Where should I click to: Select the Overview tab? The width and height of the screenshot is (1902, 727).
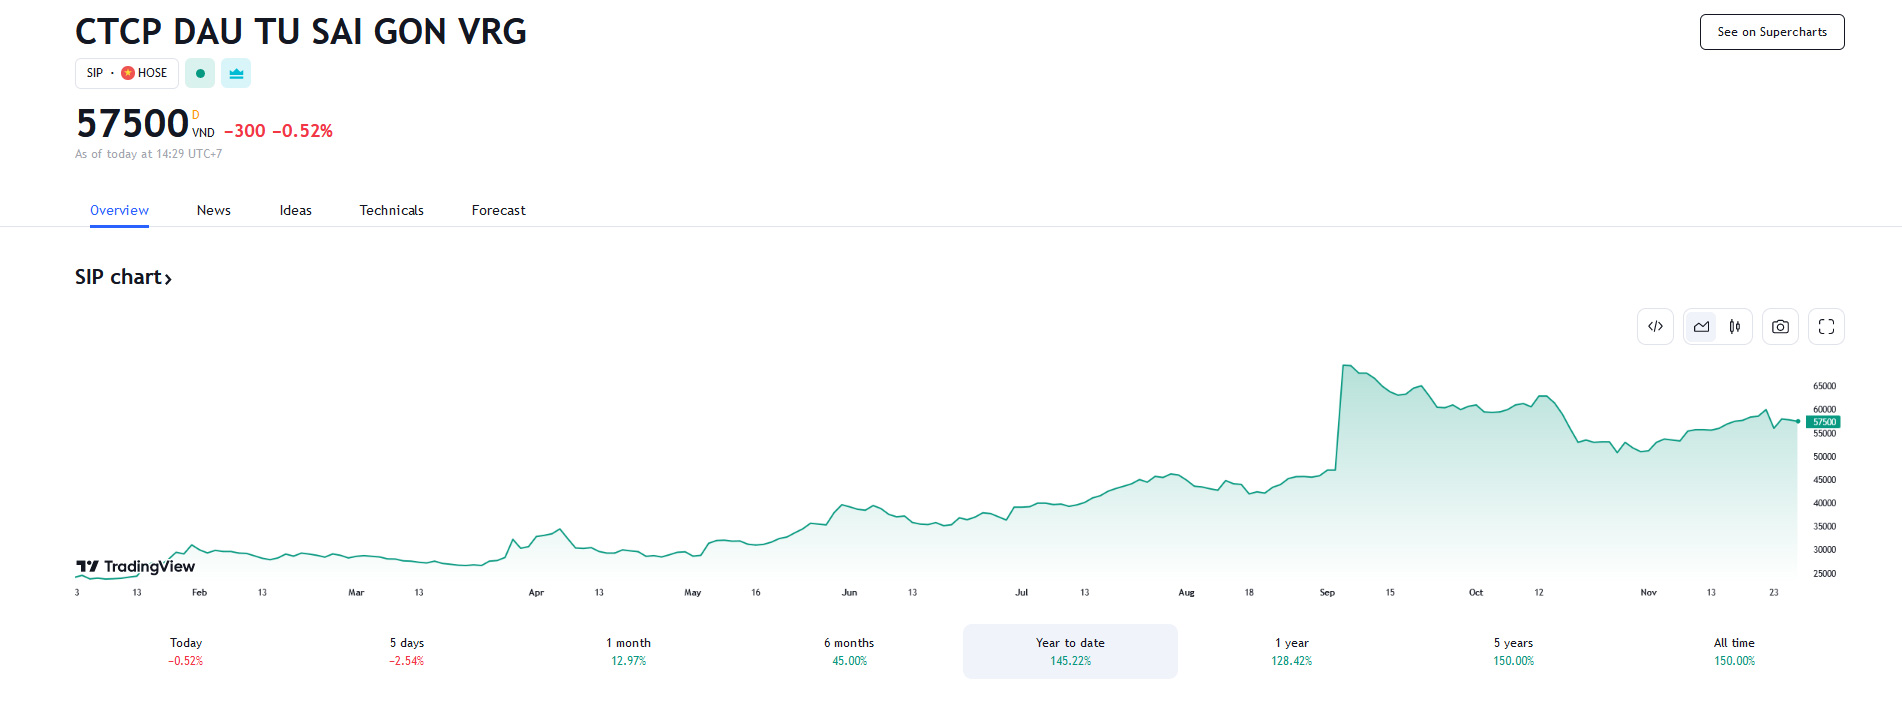tap(119, 210)
